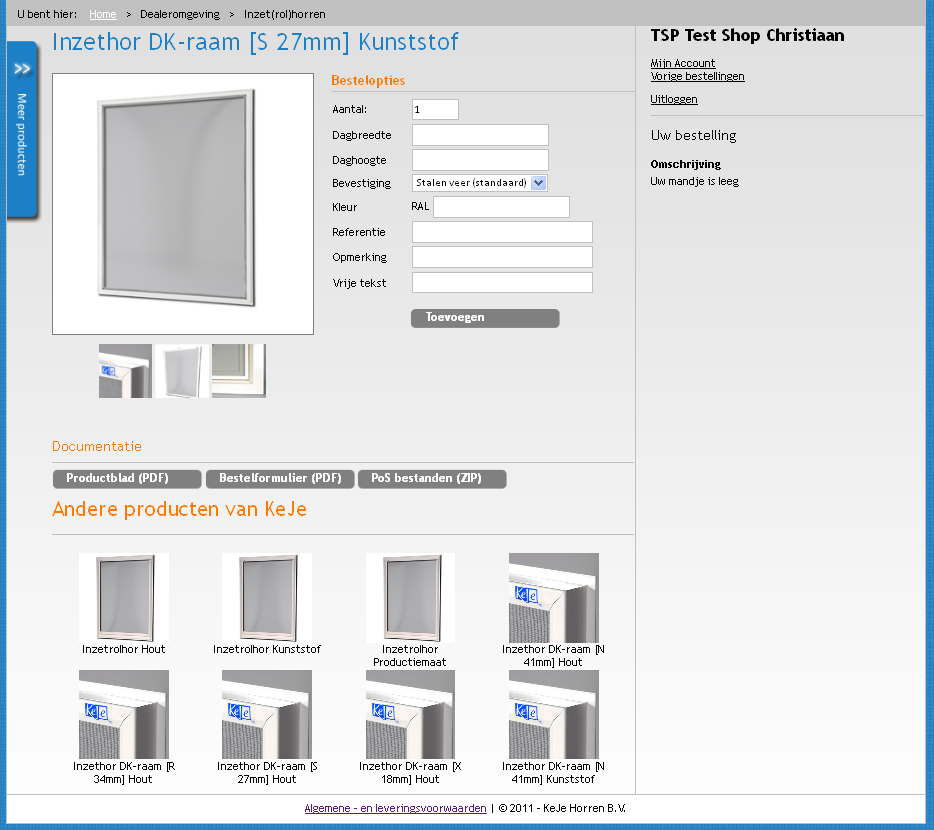Viewport: 934px width, 830px height.
Task: Open the Inzetrolhor Kunststof product image
Action: 267,597
